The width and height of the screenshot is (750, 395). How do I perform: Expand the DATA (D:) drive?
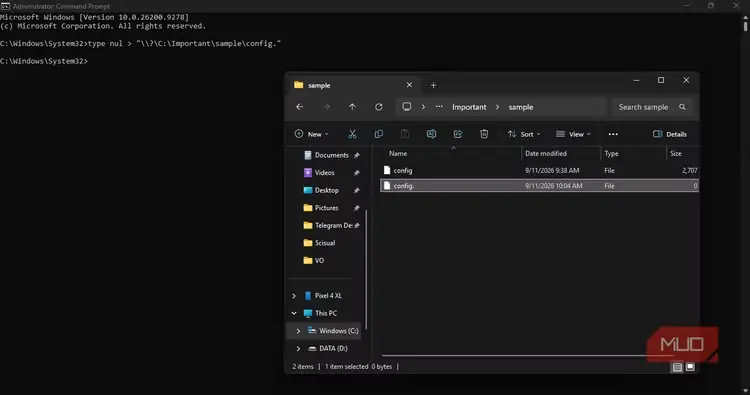298,349
